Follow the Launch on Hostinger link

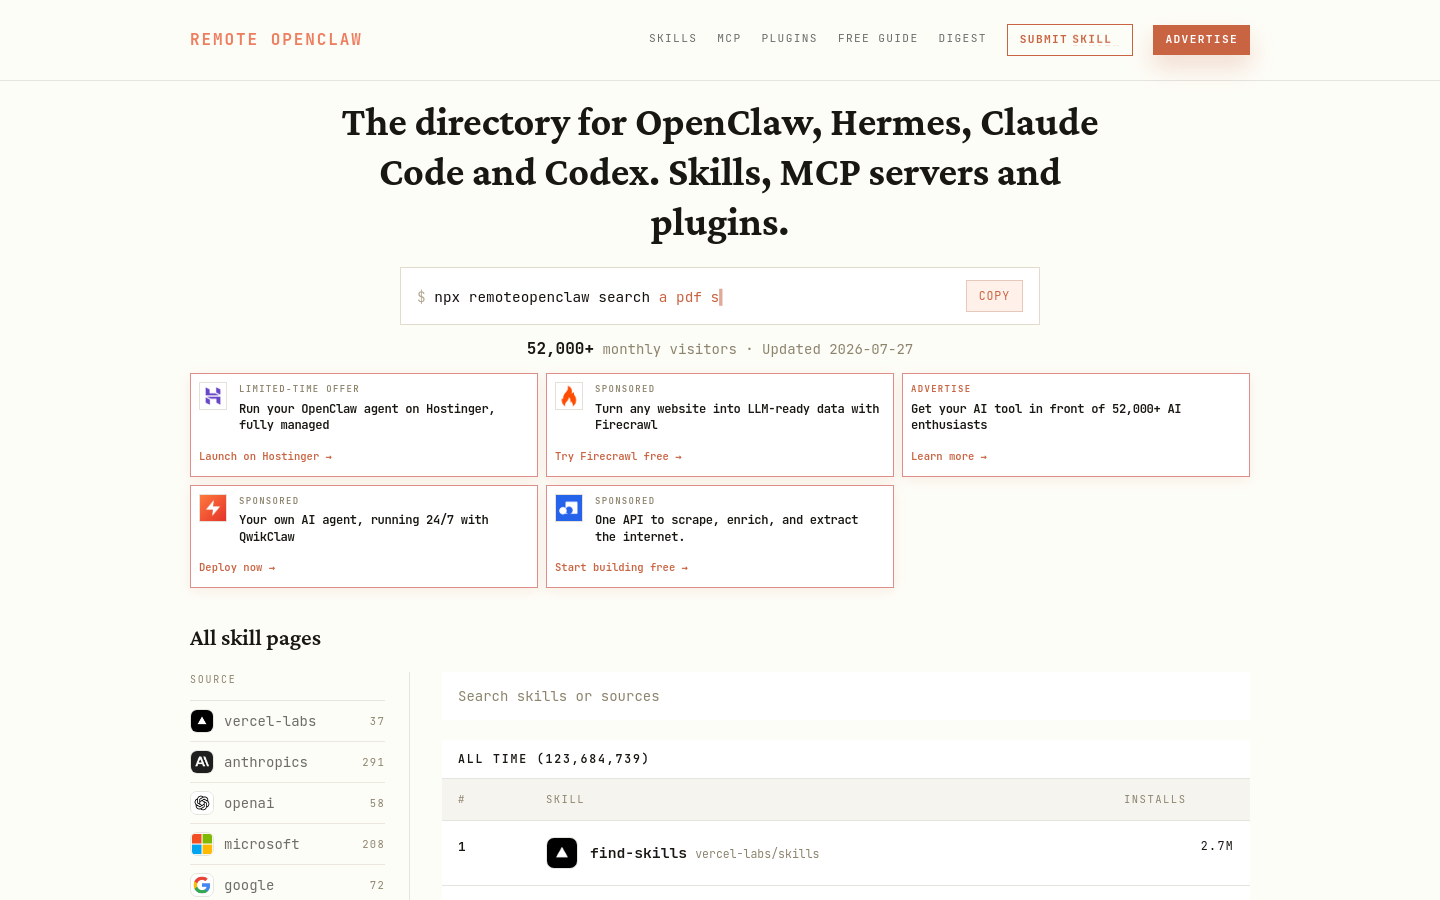point(265,456)
